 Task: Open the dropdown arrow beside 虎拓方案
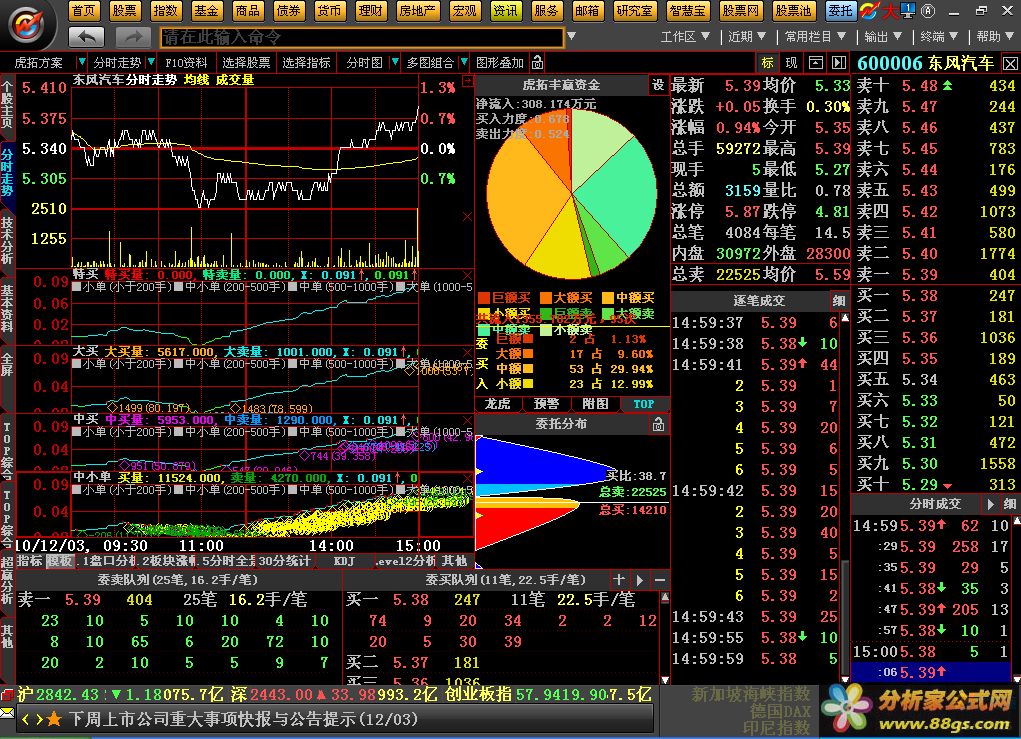pos(81,63)
